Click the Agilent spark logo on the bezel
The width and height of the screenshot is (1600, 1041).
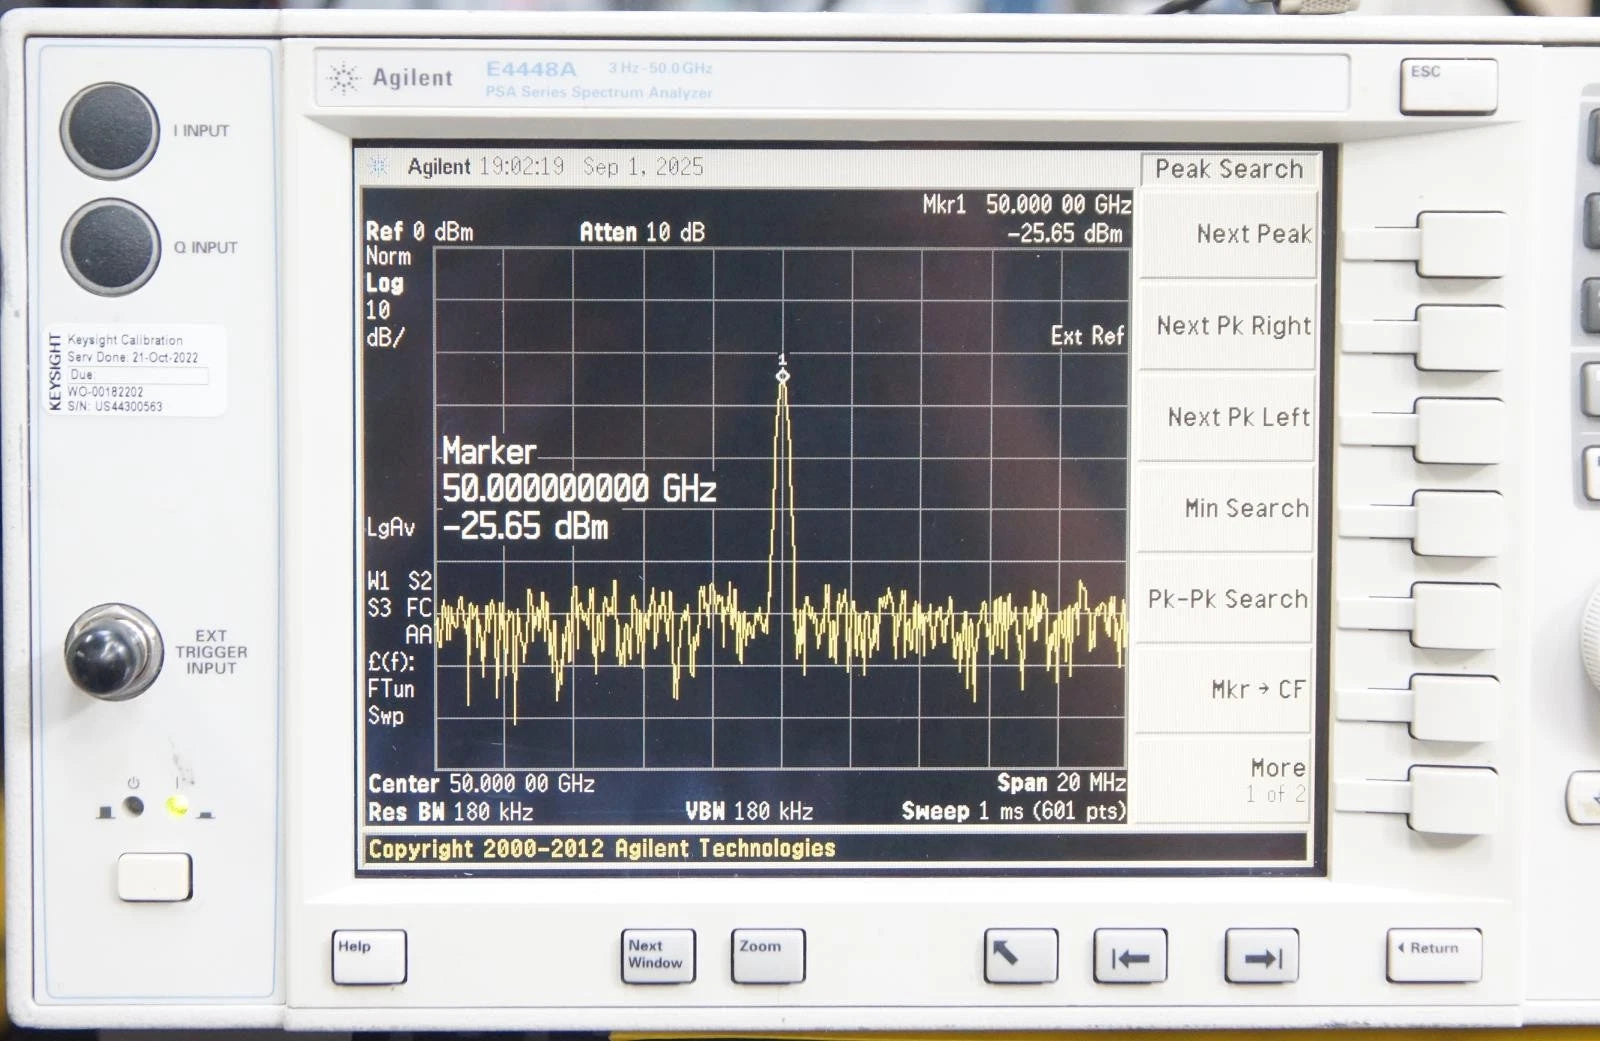[x=343, y=77]
